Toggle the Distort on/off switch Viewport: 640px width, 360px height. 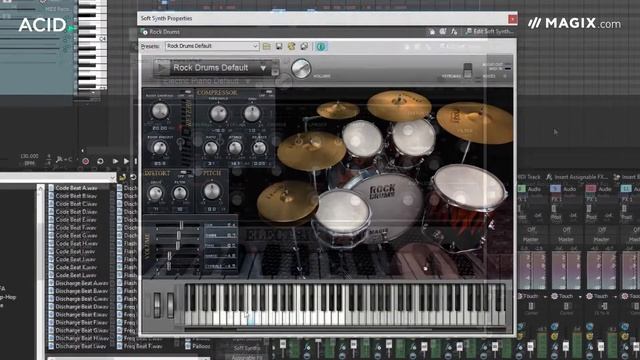[187, 172]
